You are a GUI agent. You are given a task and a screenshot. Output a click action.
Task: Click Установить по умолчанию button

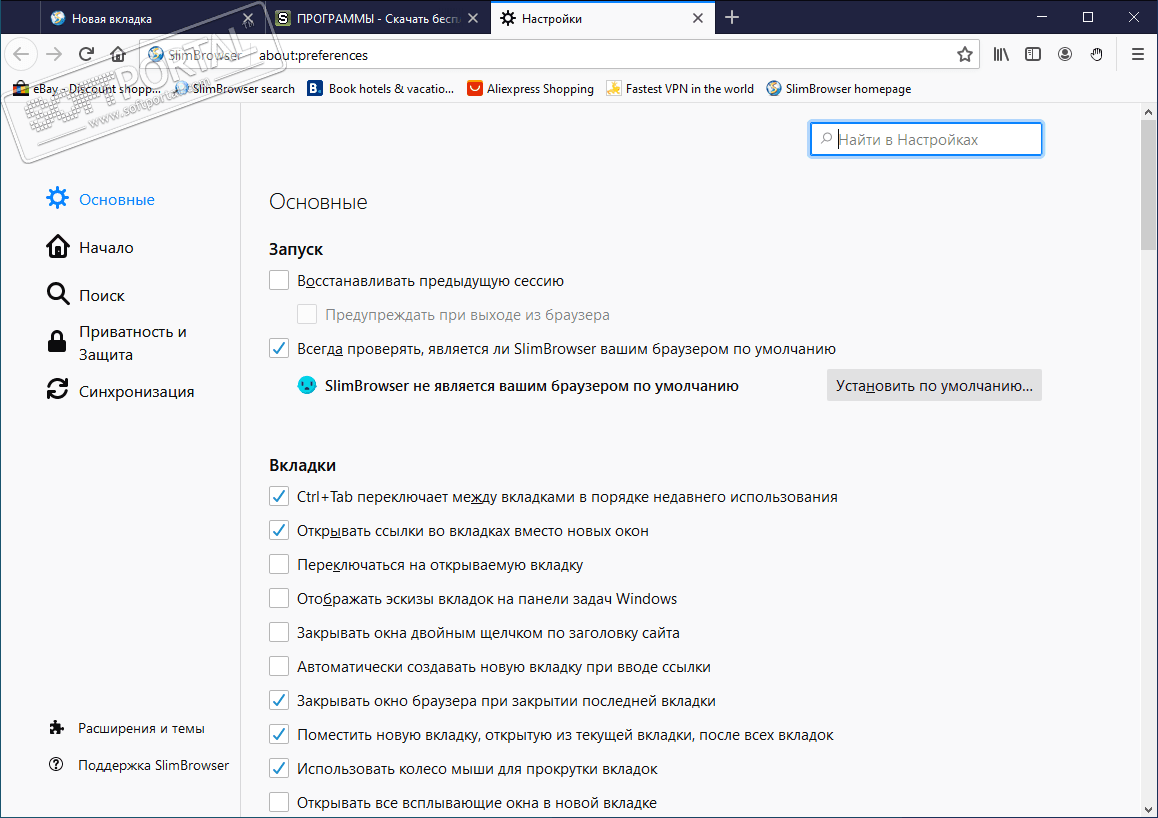[934, 385]
